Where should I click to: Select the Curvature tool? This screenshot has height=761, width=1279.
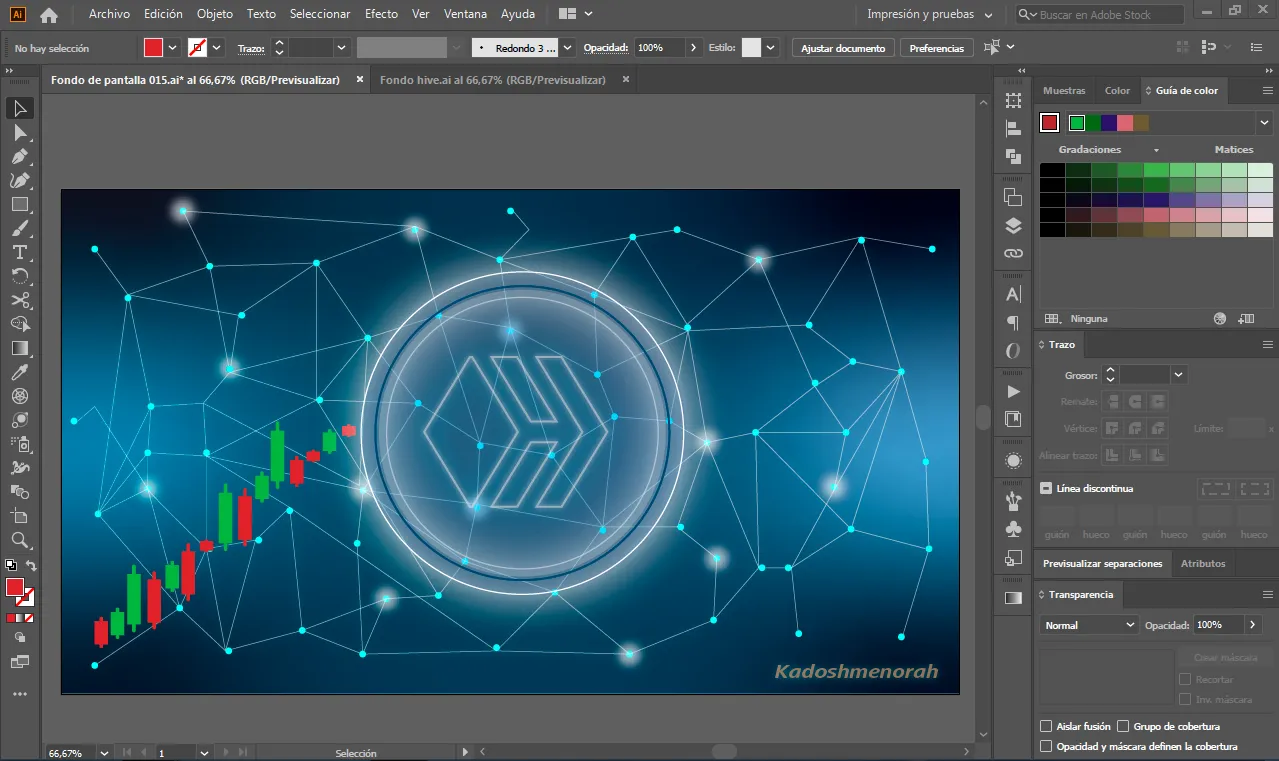coord(20,181)
